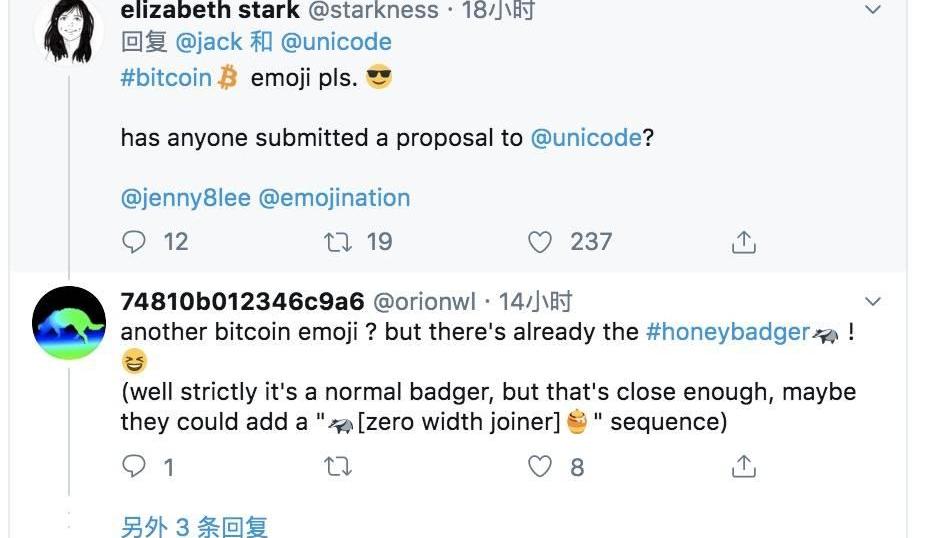Screen dimensions: 928x538
Task: Show 3 more replies link
Action: (x=194, y=527)
